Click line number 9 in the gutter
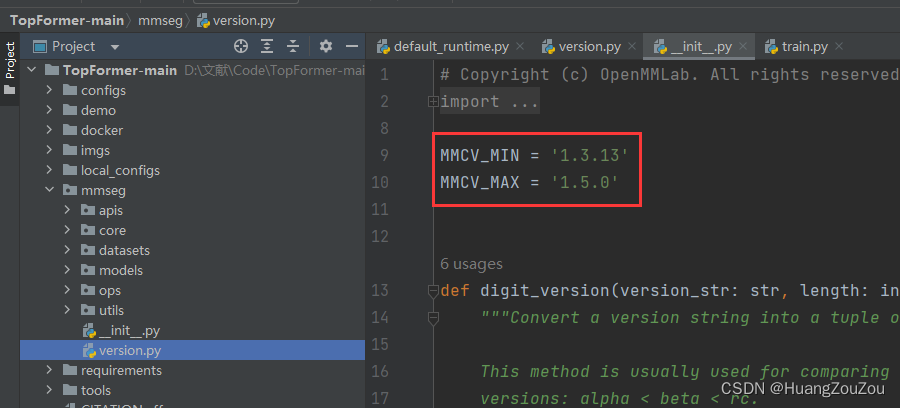 [383, 156]
